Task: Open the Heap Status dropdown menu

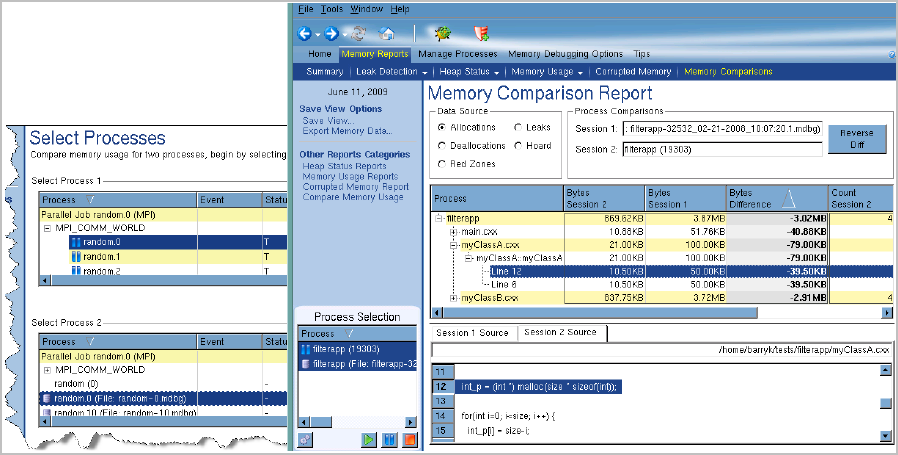Action: pyautogui.click(x=468, y=72)
